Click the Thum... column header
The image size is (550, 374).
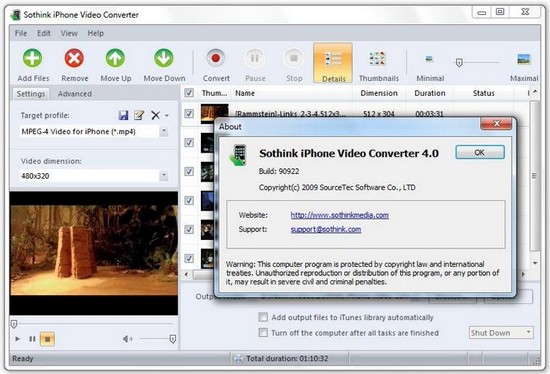[214, 93]
